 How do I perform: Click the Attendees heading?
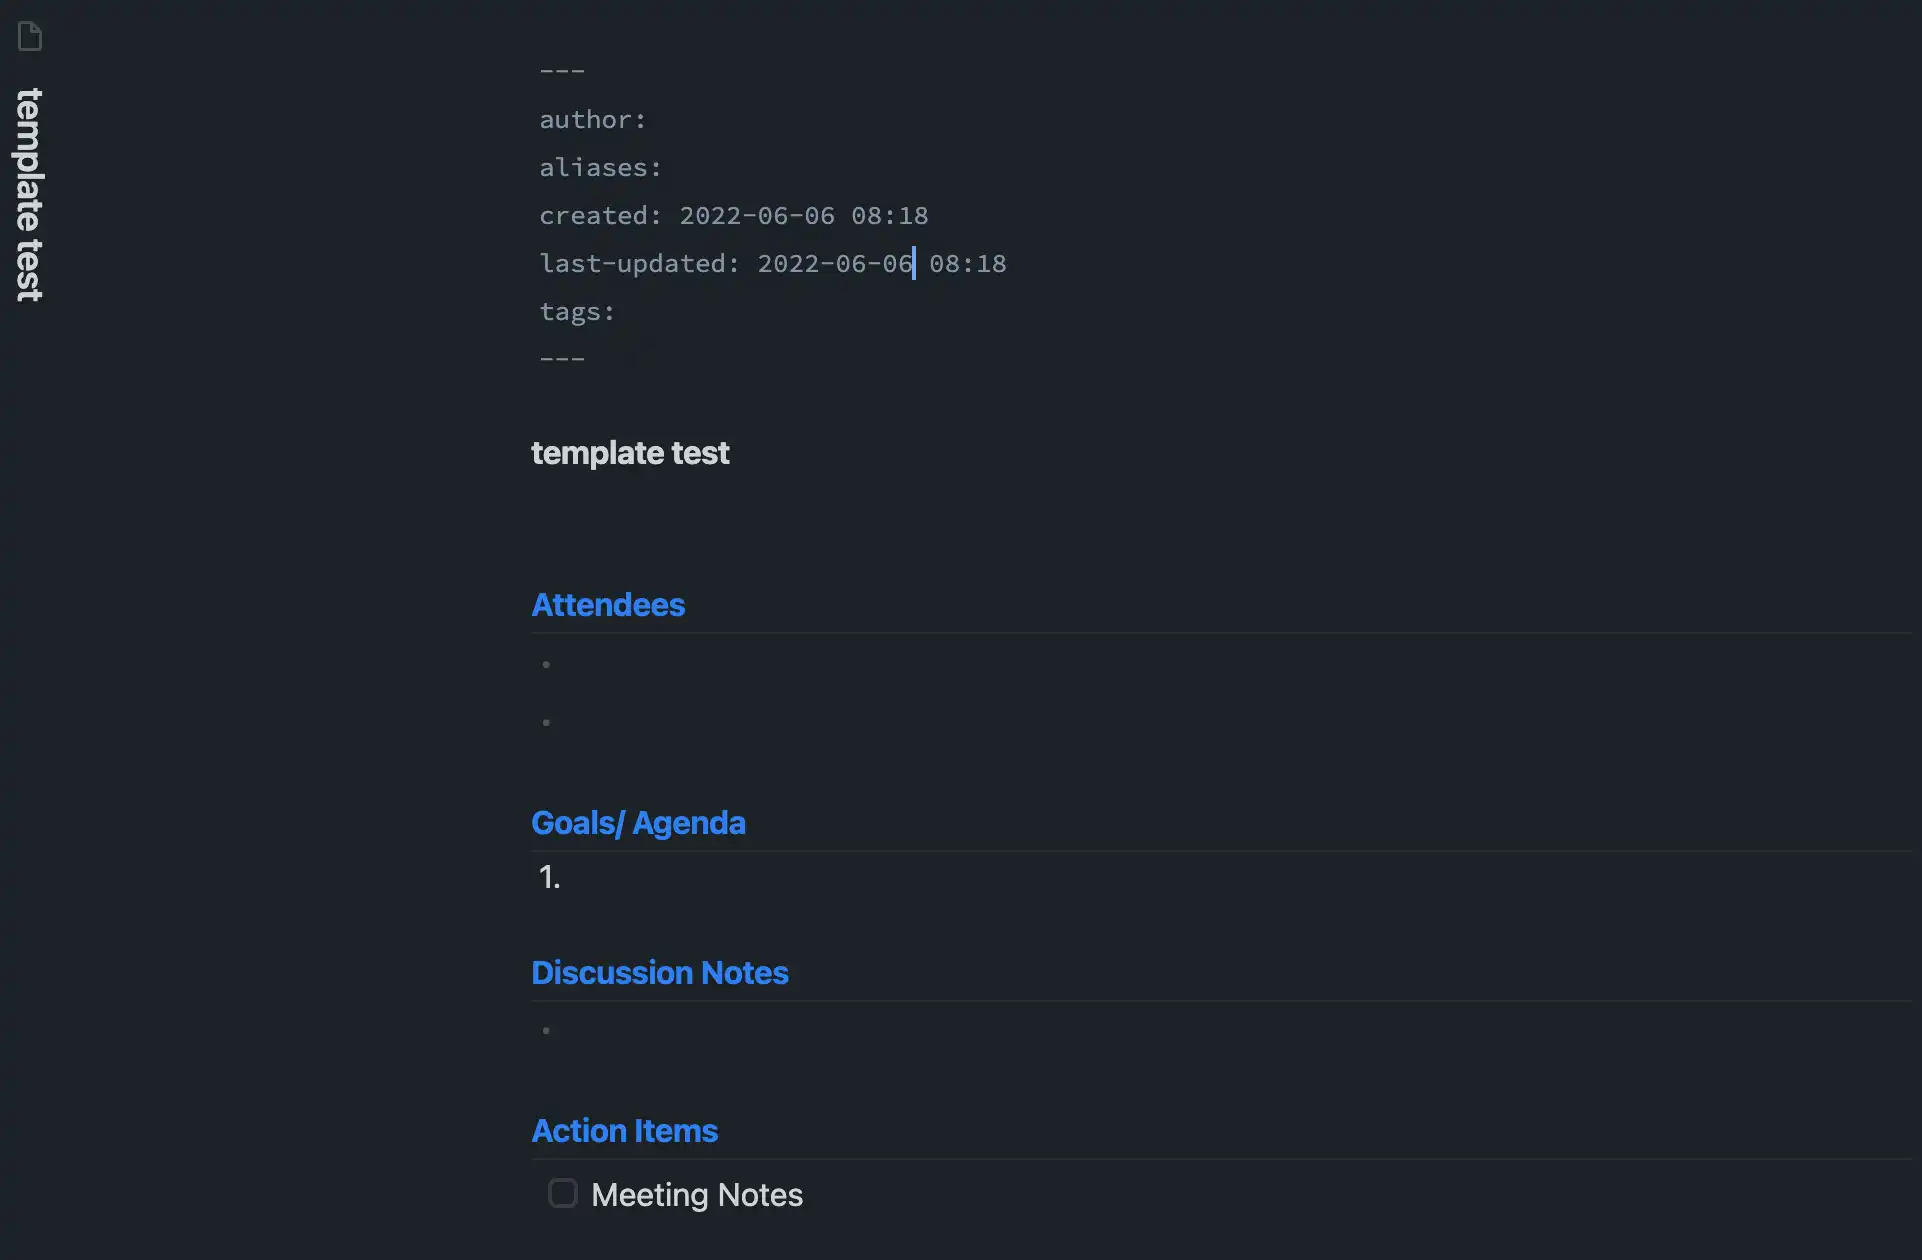(x=607, y=604)
